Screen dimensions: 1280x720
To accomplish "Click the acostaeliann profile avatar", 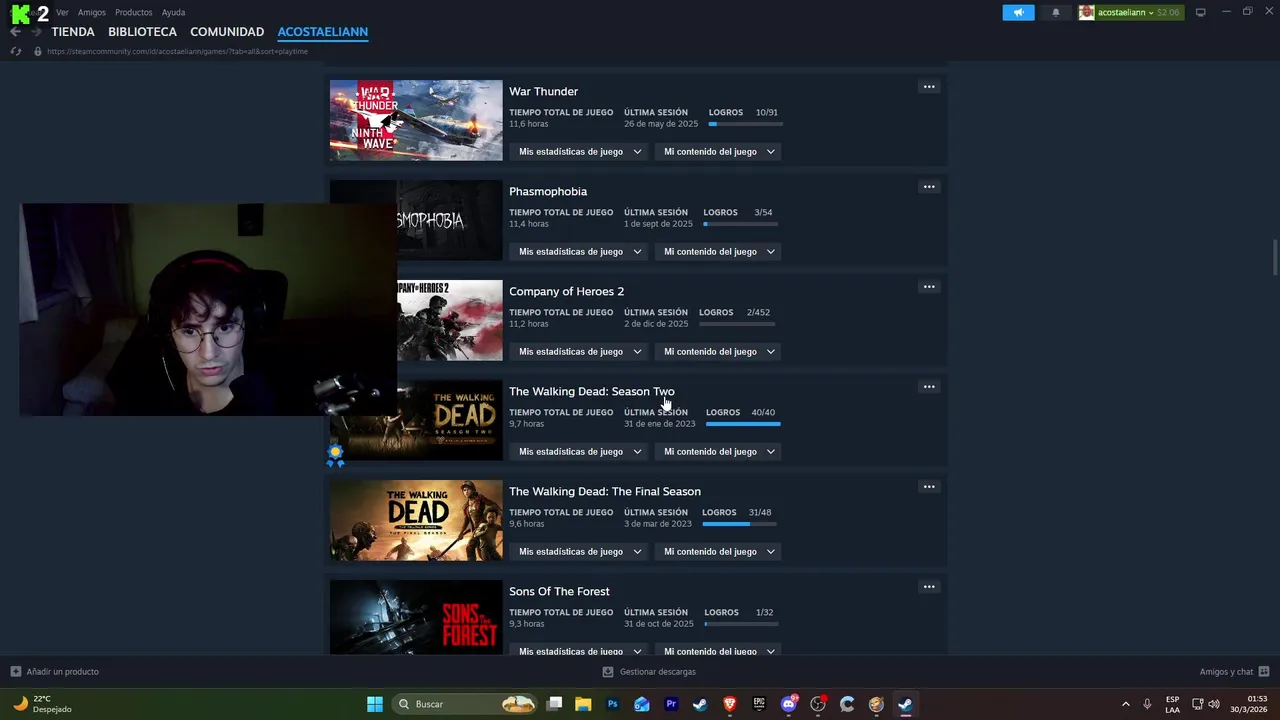I will pos(1086,12).
